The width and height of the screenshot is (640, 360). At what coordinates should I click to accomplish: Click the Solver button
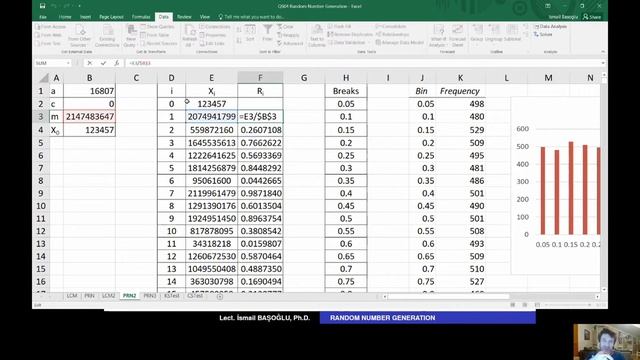point(543,35)
